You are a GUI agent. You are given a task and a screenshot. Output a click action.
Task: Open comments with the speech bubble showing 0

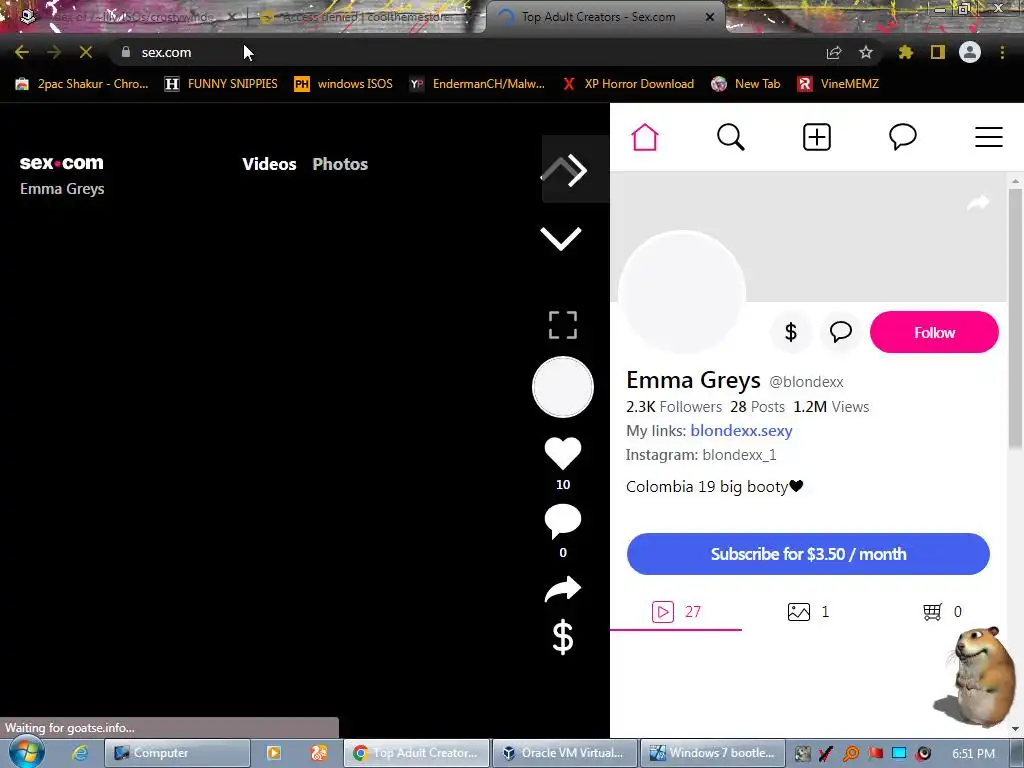(x=563, y=521)
